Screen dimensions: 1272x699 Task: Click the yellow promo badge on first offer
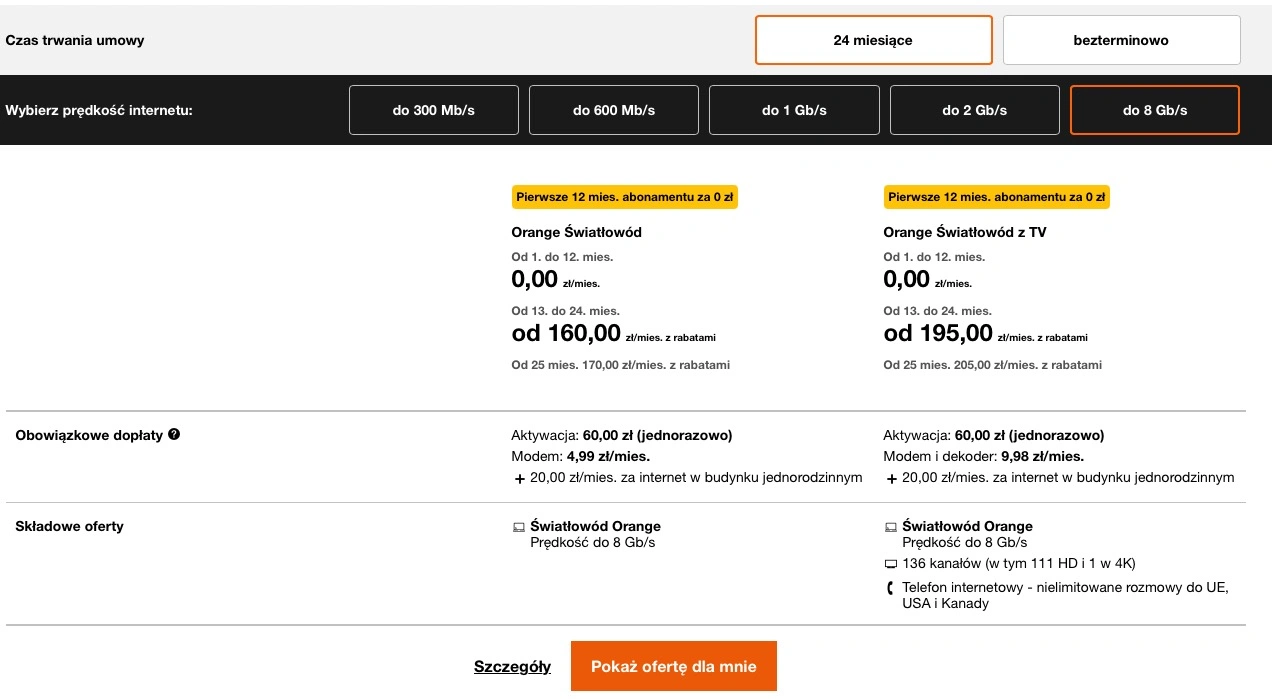pyautogui.click(x=625, y=197)
